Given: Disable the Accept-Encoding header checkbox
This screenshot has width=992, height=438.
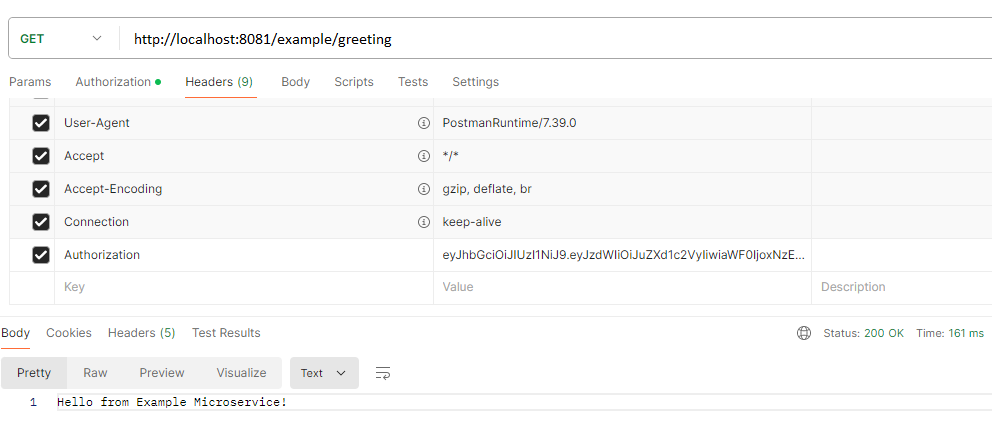Looking at the screenshot, I should click(41, 189).
